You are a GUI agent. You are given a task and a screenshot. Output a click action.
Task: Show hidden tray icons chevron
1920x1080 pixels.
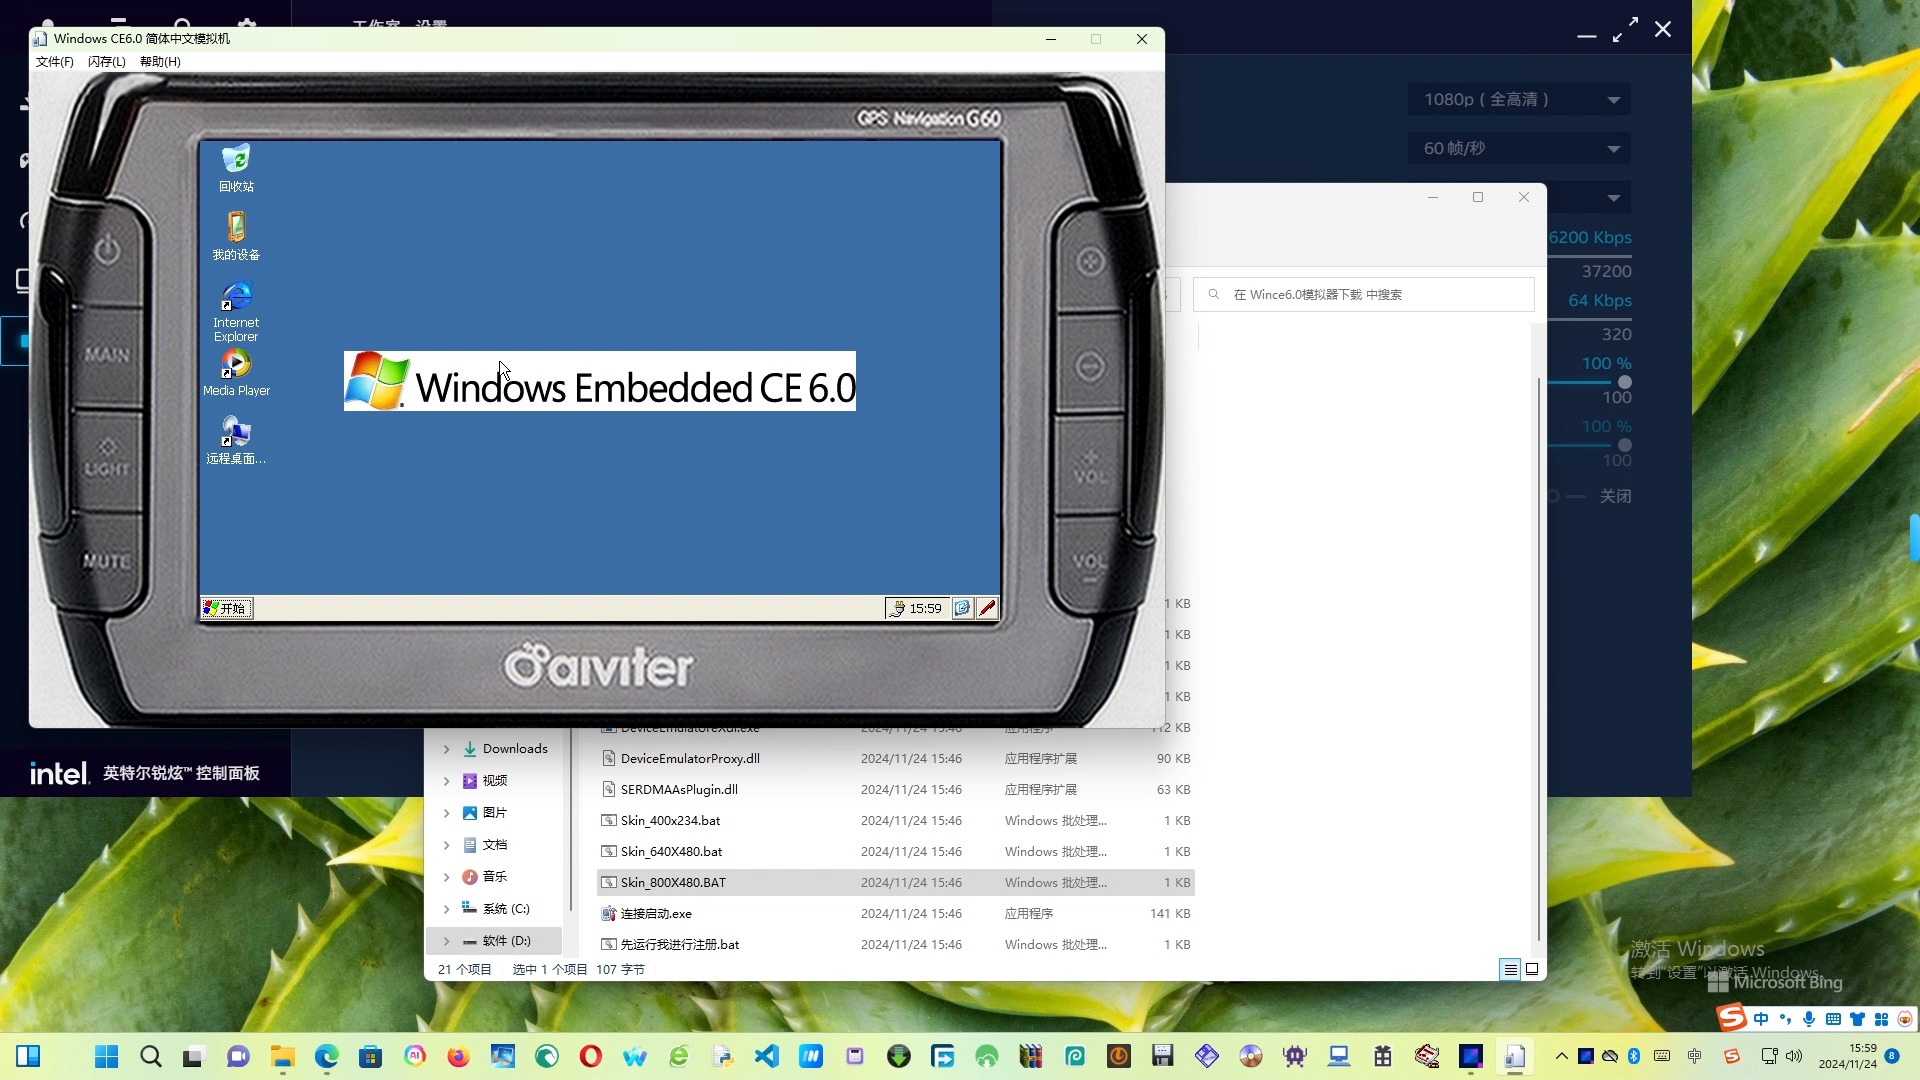1561,1056
